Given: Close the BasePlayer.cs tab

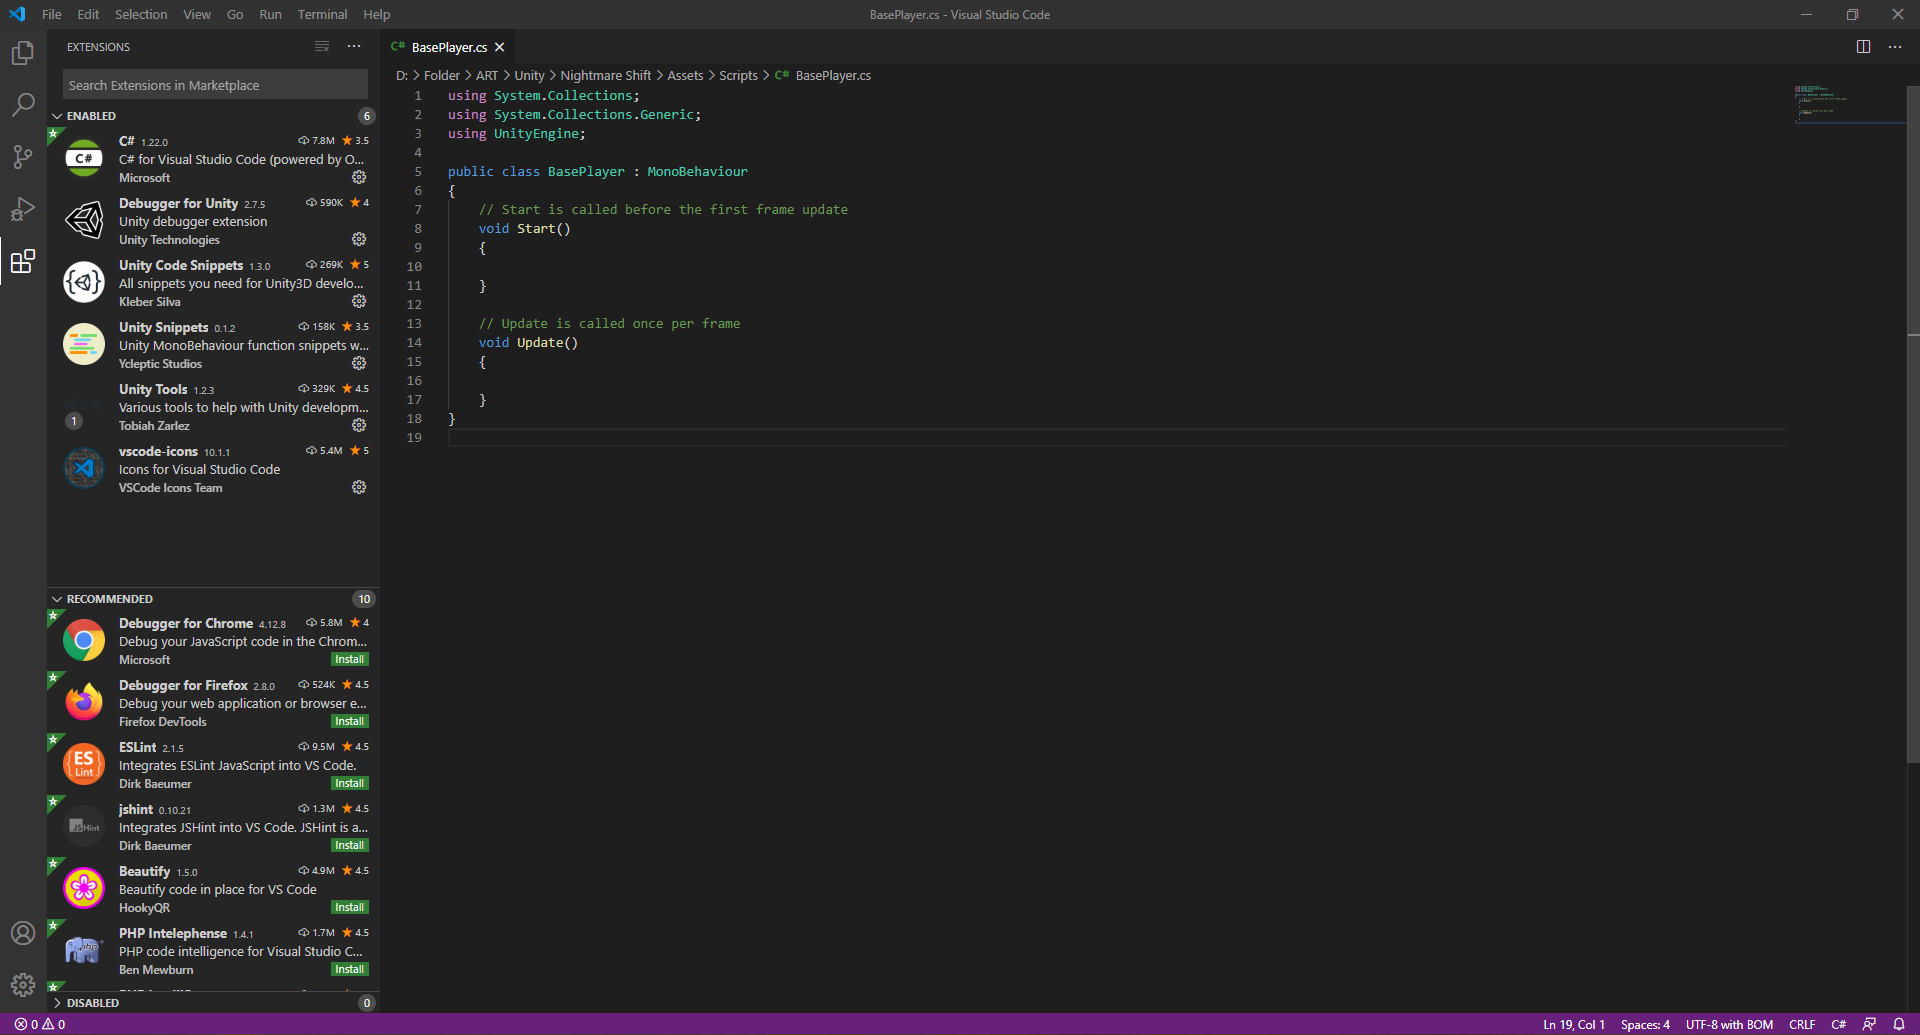Looking at the screenshot, I should 499,47.
